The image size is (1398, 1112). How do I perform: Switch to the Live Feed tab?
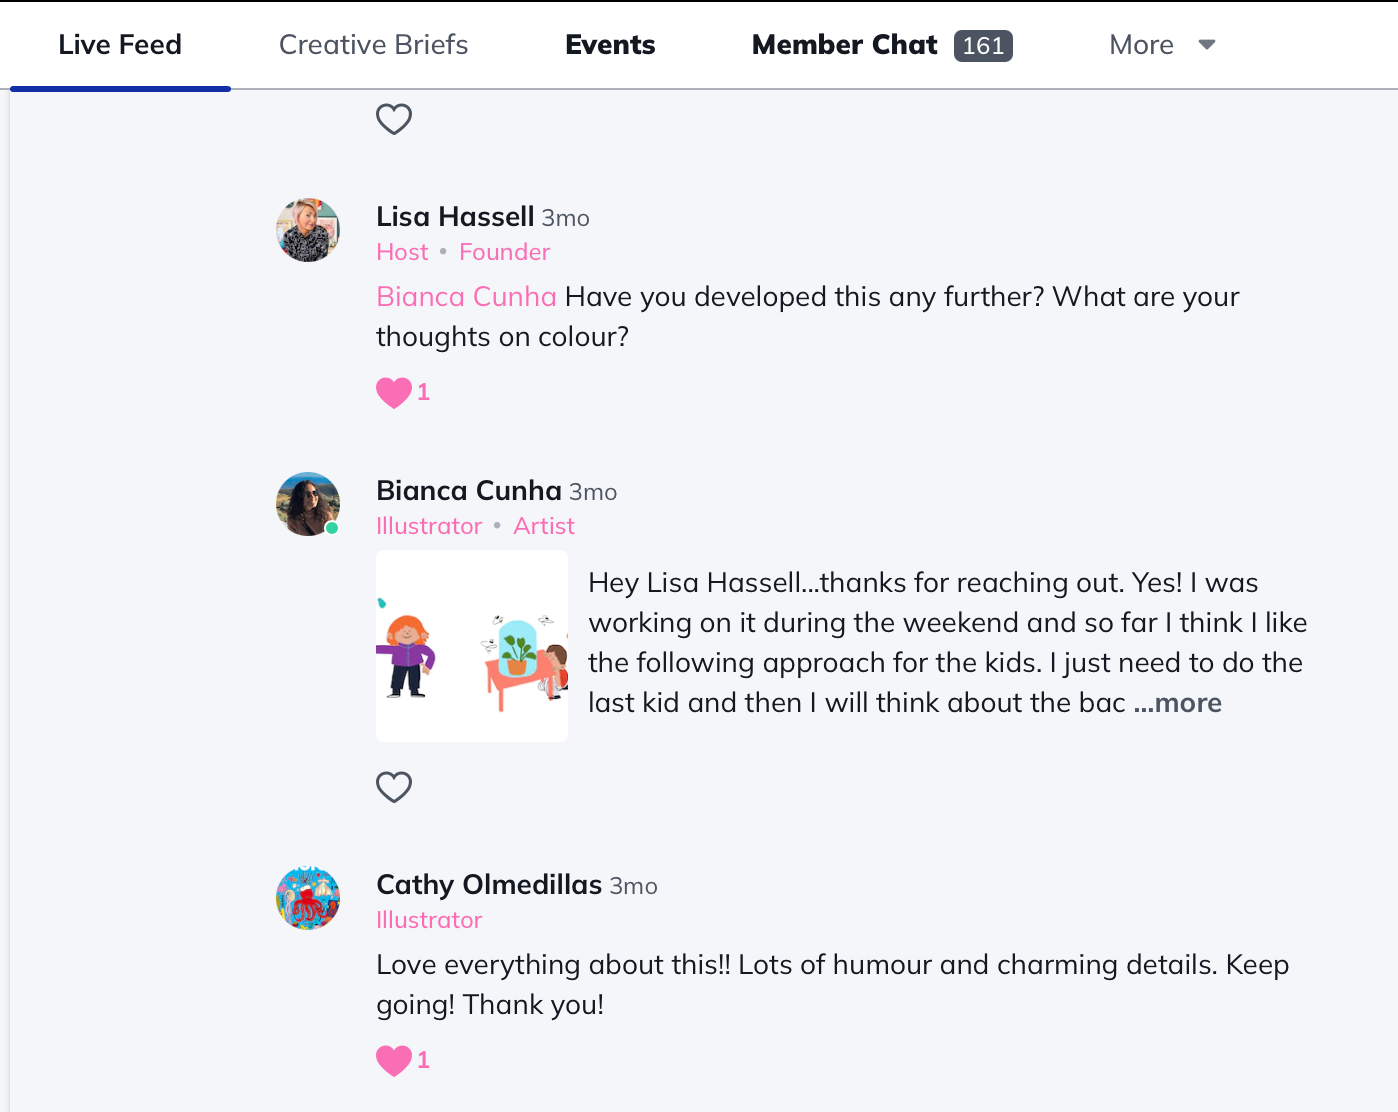(120, 45)
